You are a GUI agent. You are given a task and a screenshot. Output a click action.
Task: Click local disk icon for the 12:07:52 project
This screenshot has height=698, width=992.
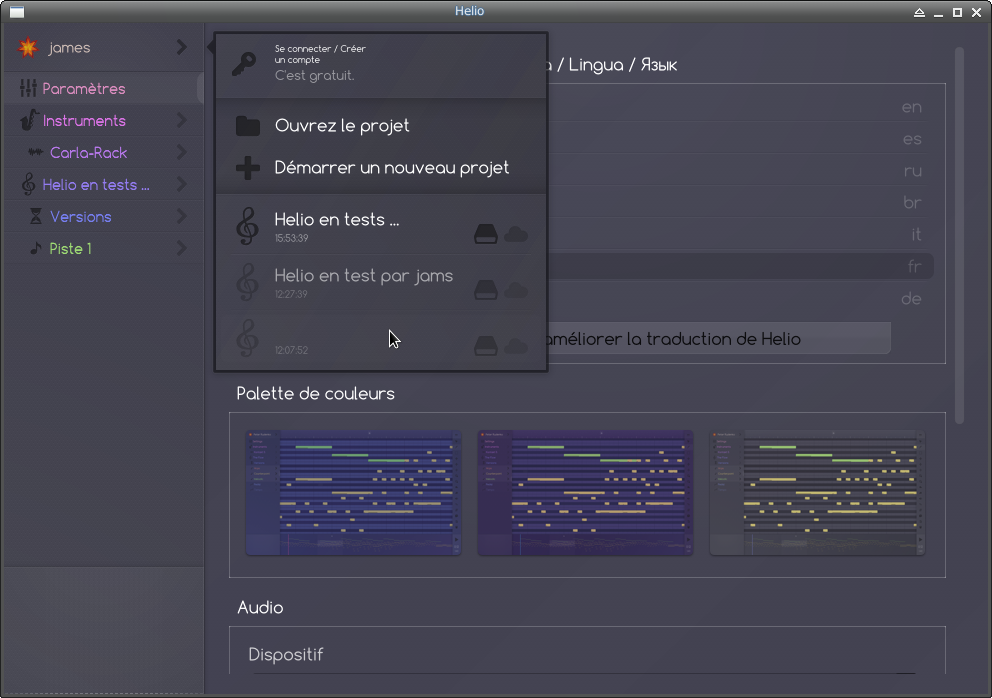486,346
